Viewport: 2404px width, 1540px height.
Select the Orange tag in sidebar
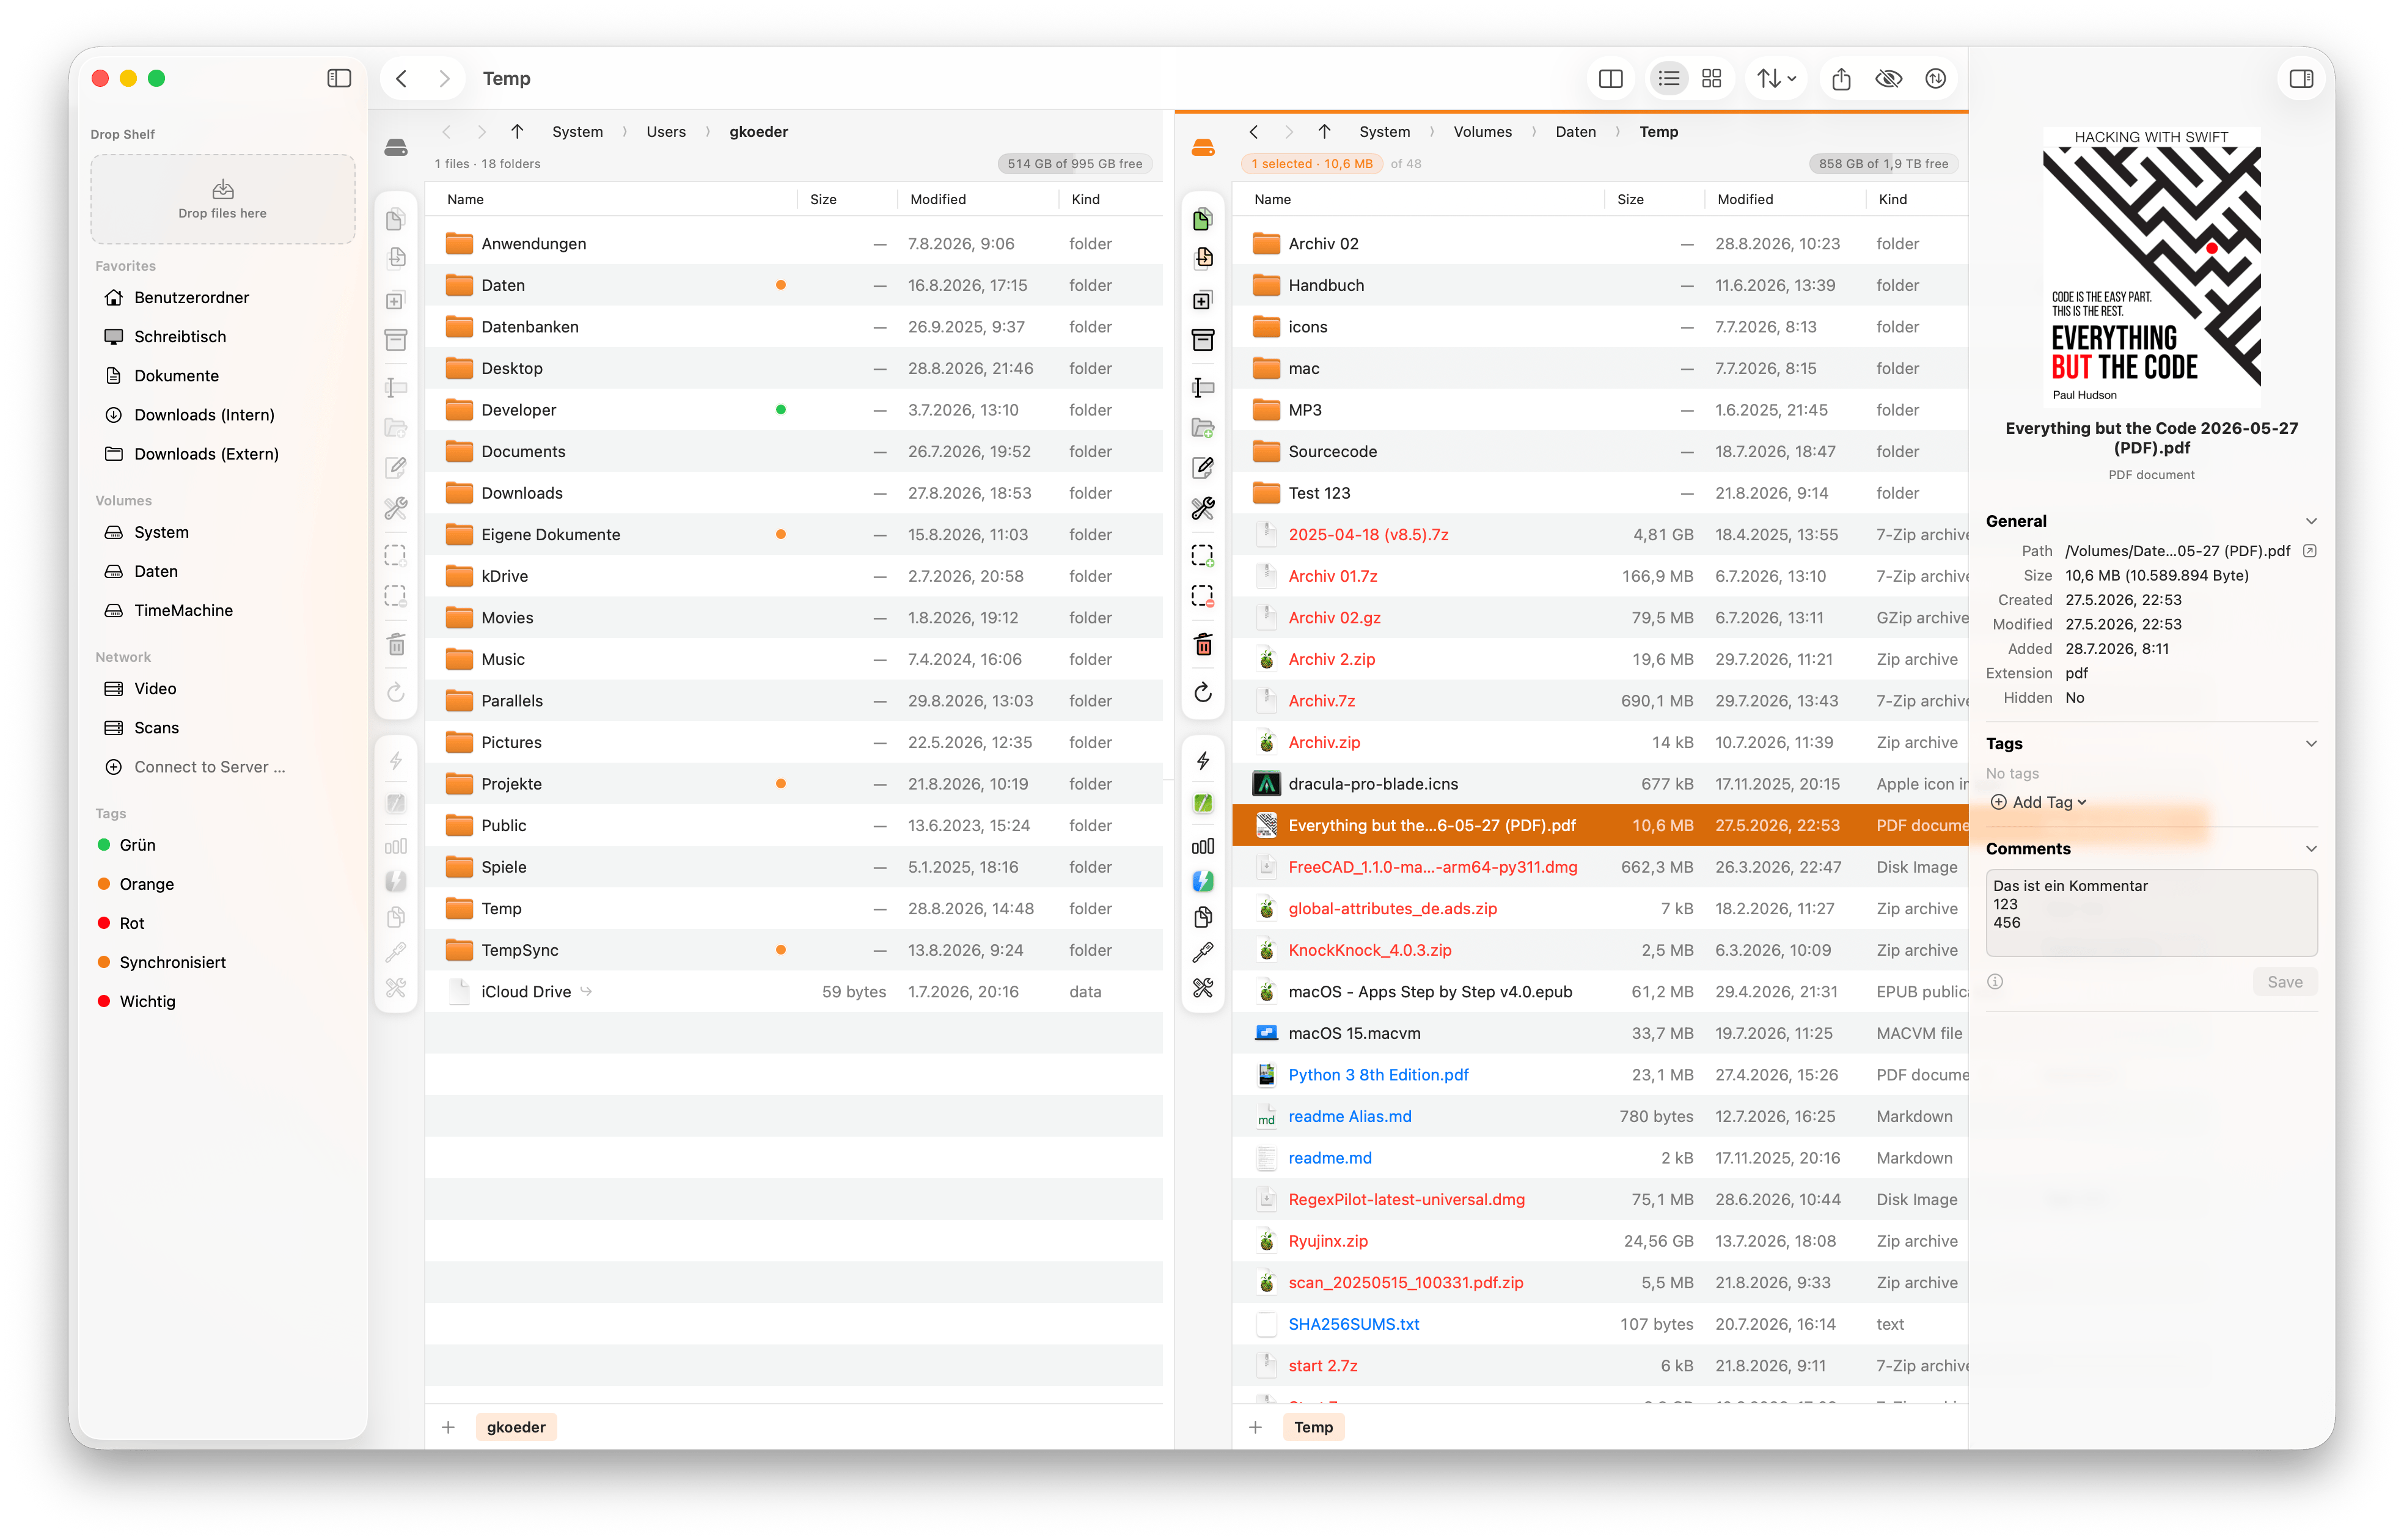point(146,884)
